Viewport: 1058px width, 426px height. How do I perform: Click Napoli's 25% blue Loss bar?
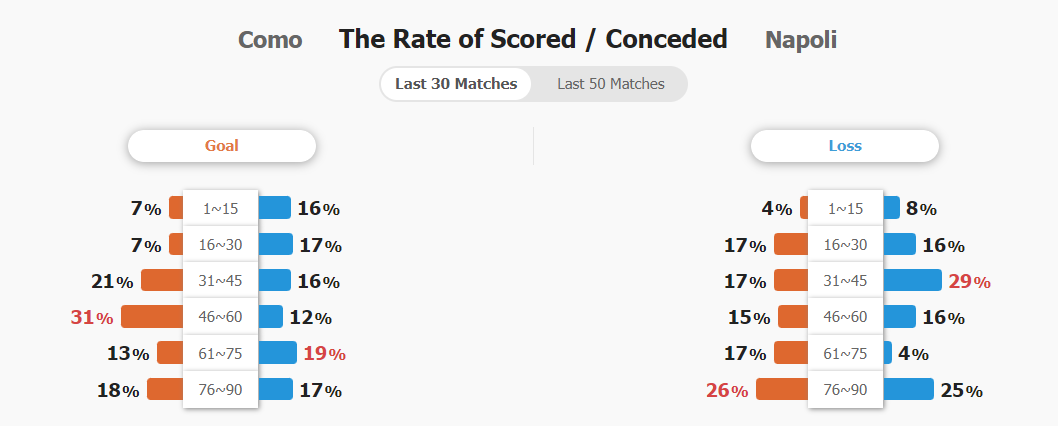[x=908, y=390]
